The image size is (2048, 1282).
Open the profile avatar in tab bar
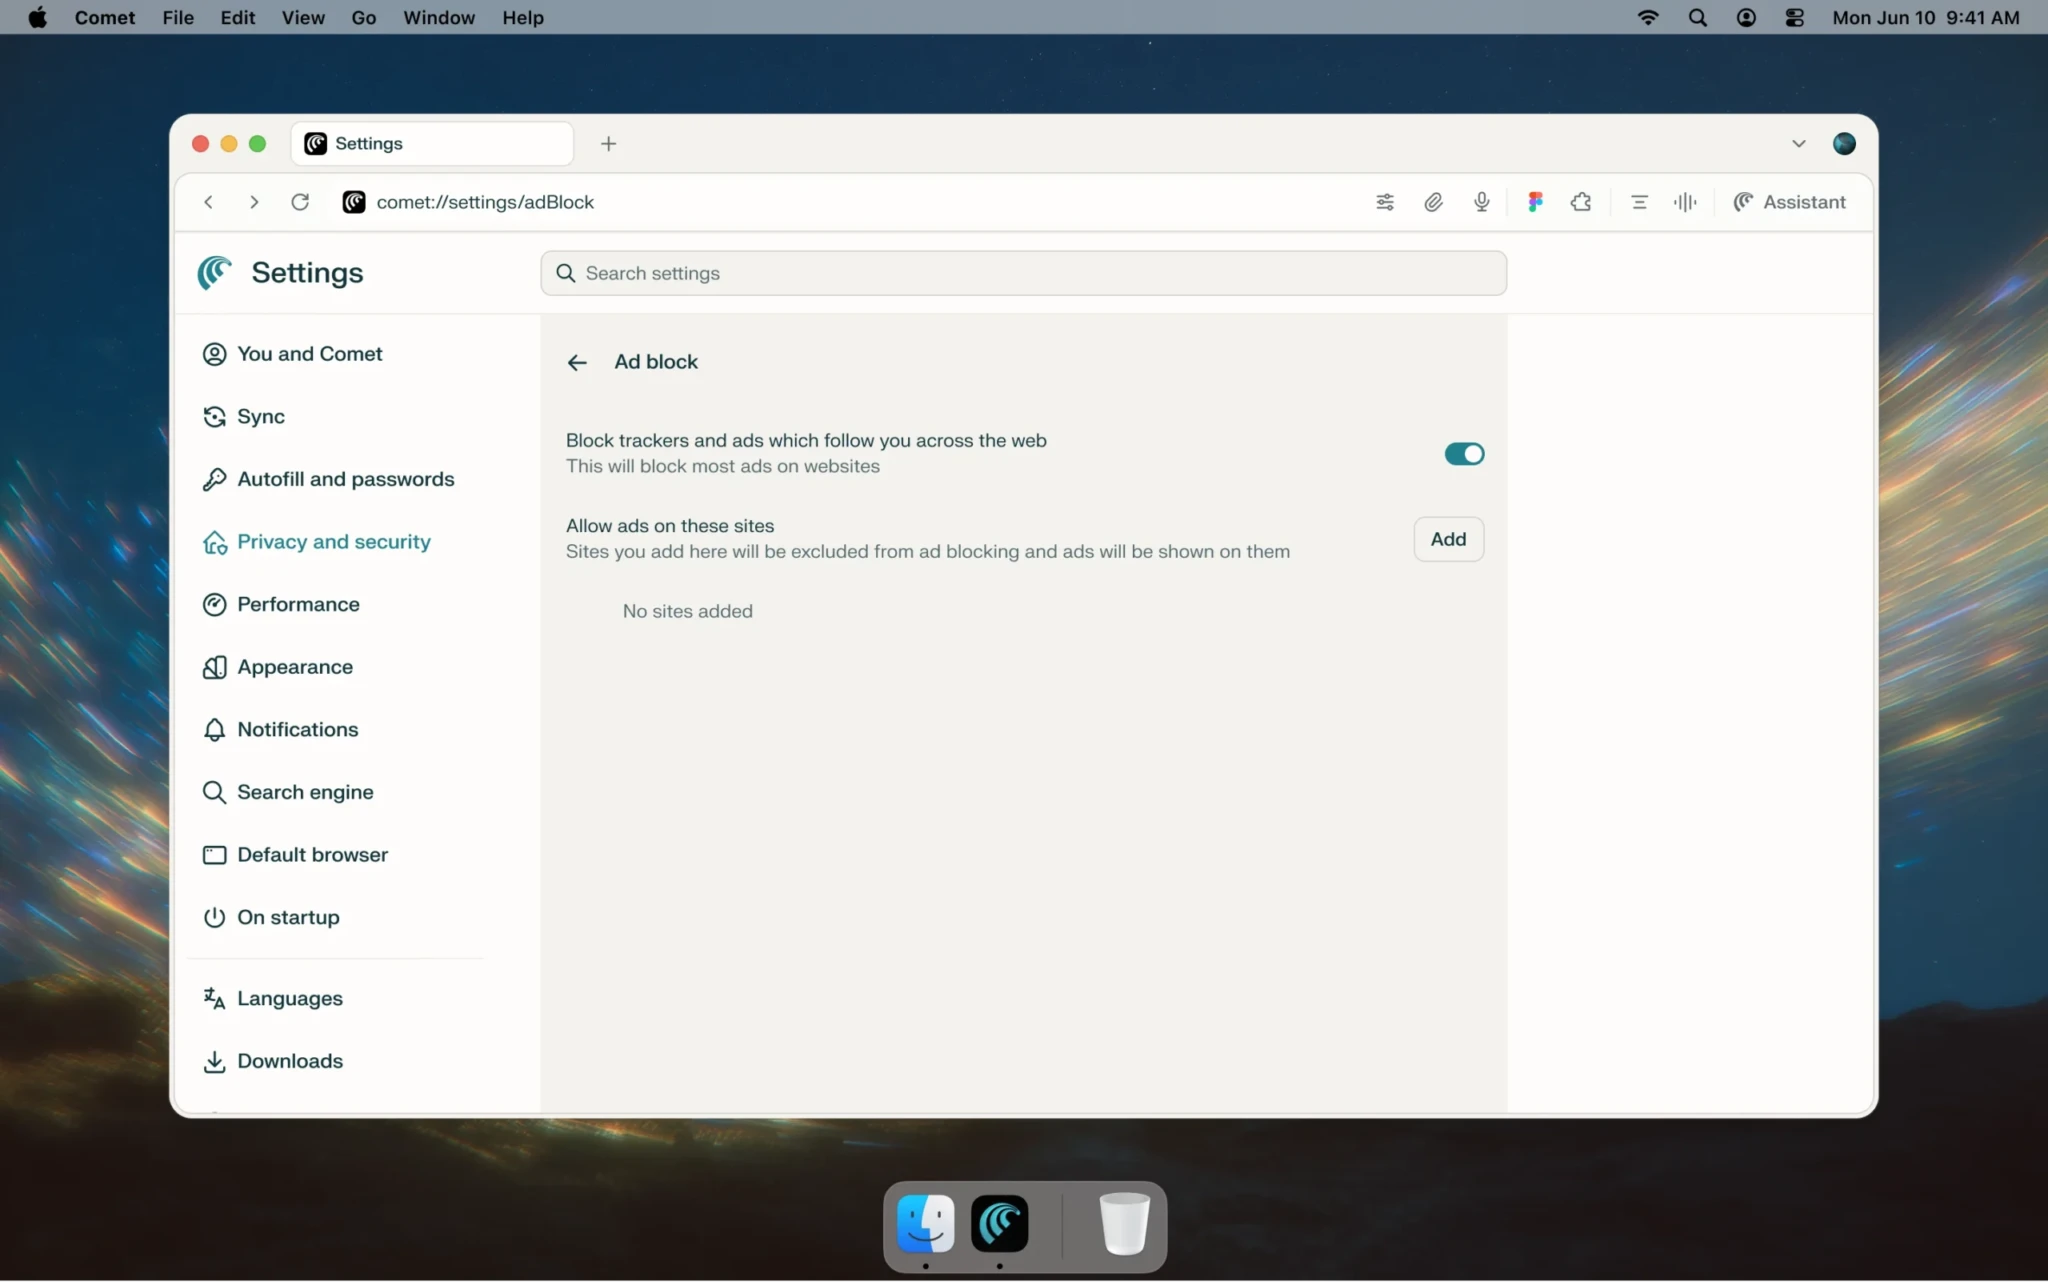pos(1844,144)
